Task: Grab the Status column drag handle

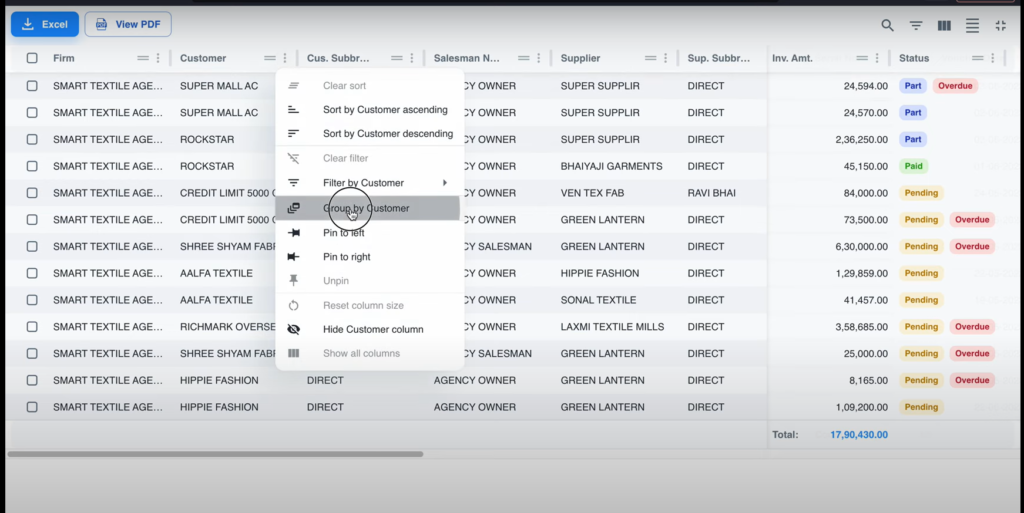Action: click(977, 58)
